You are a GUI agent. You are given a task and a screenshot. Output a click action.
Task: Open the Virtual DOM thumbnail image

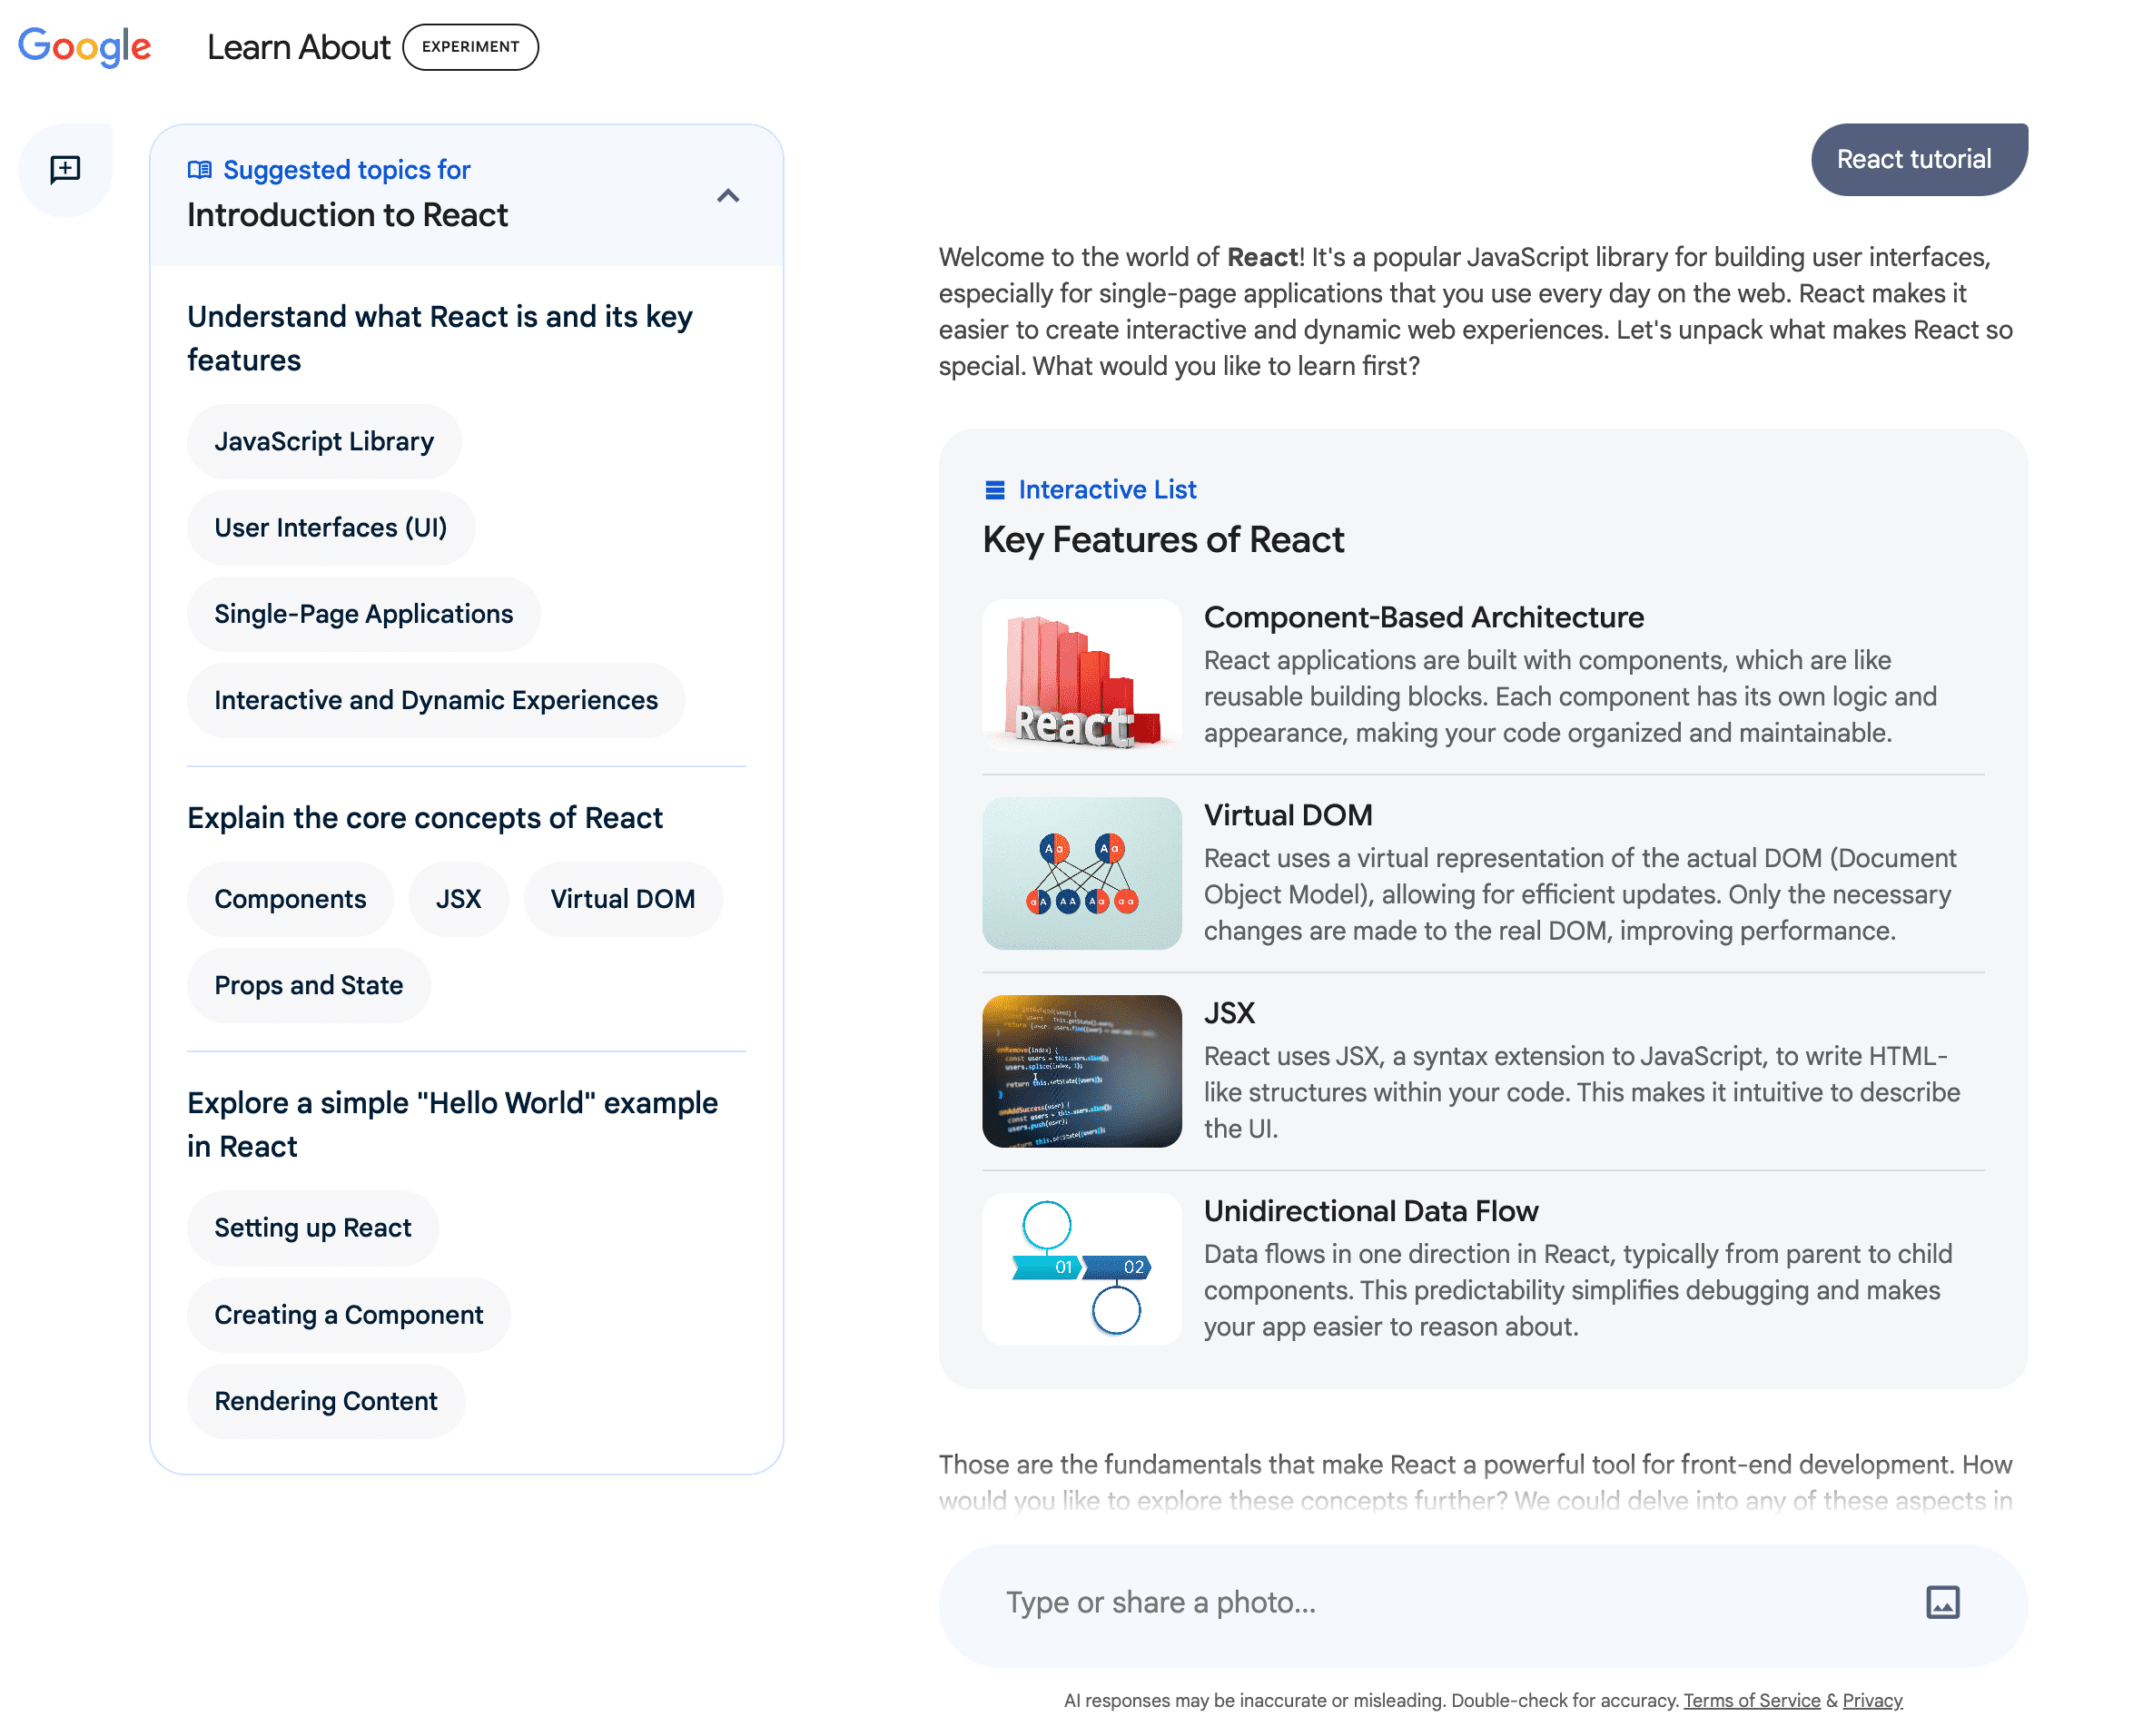click(x=1081, y=873)
